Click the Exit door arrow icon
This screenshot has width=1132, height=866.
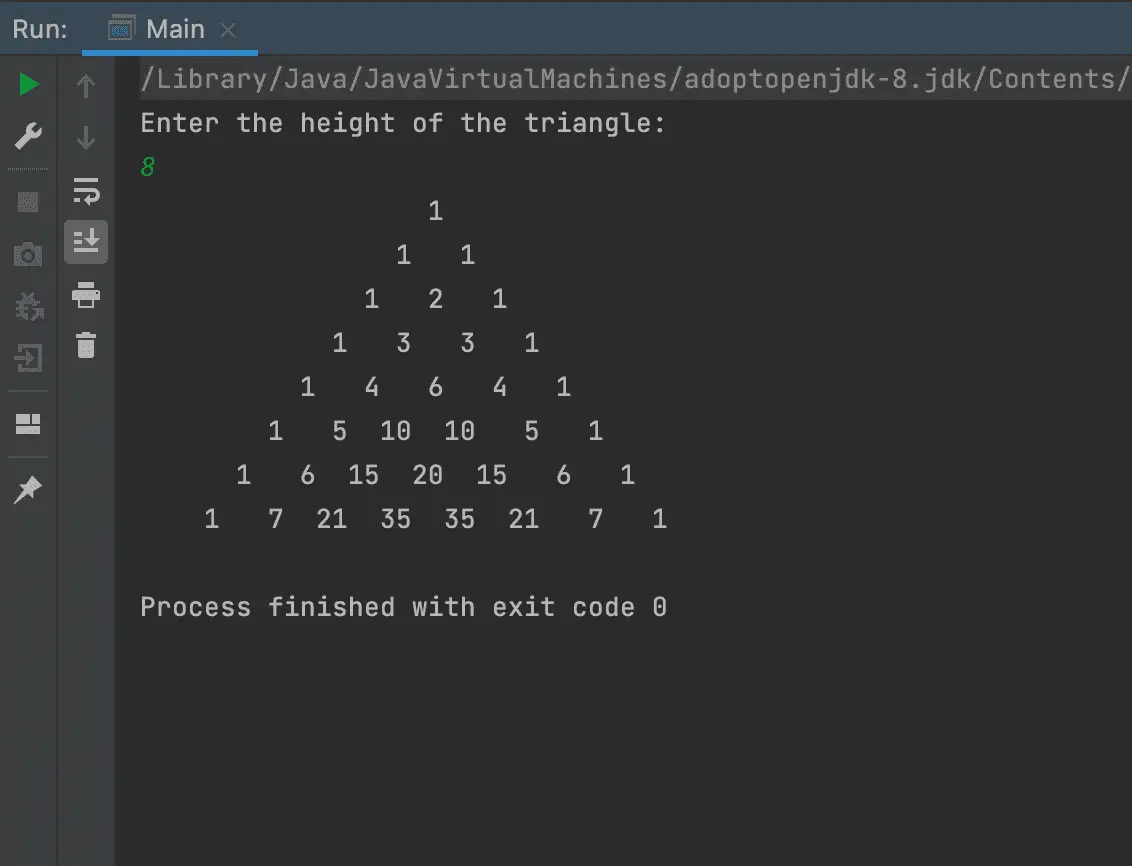29,358
